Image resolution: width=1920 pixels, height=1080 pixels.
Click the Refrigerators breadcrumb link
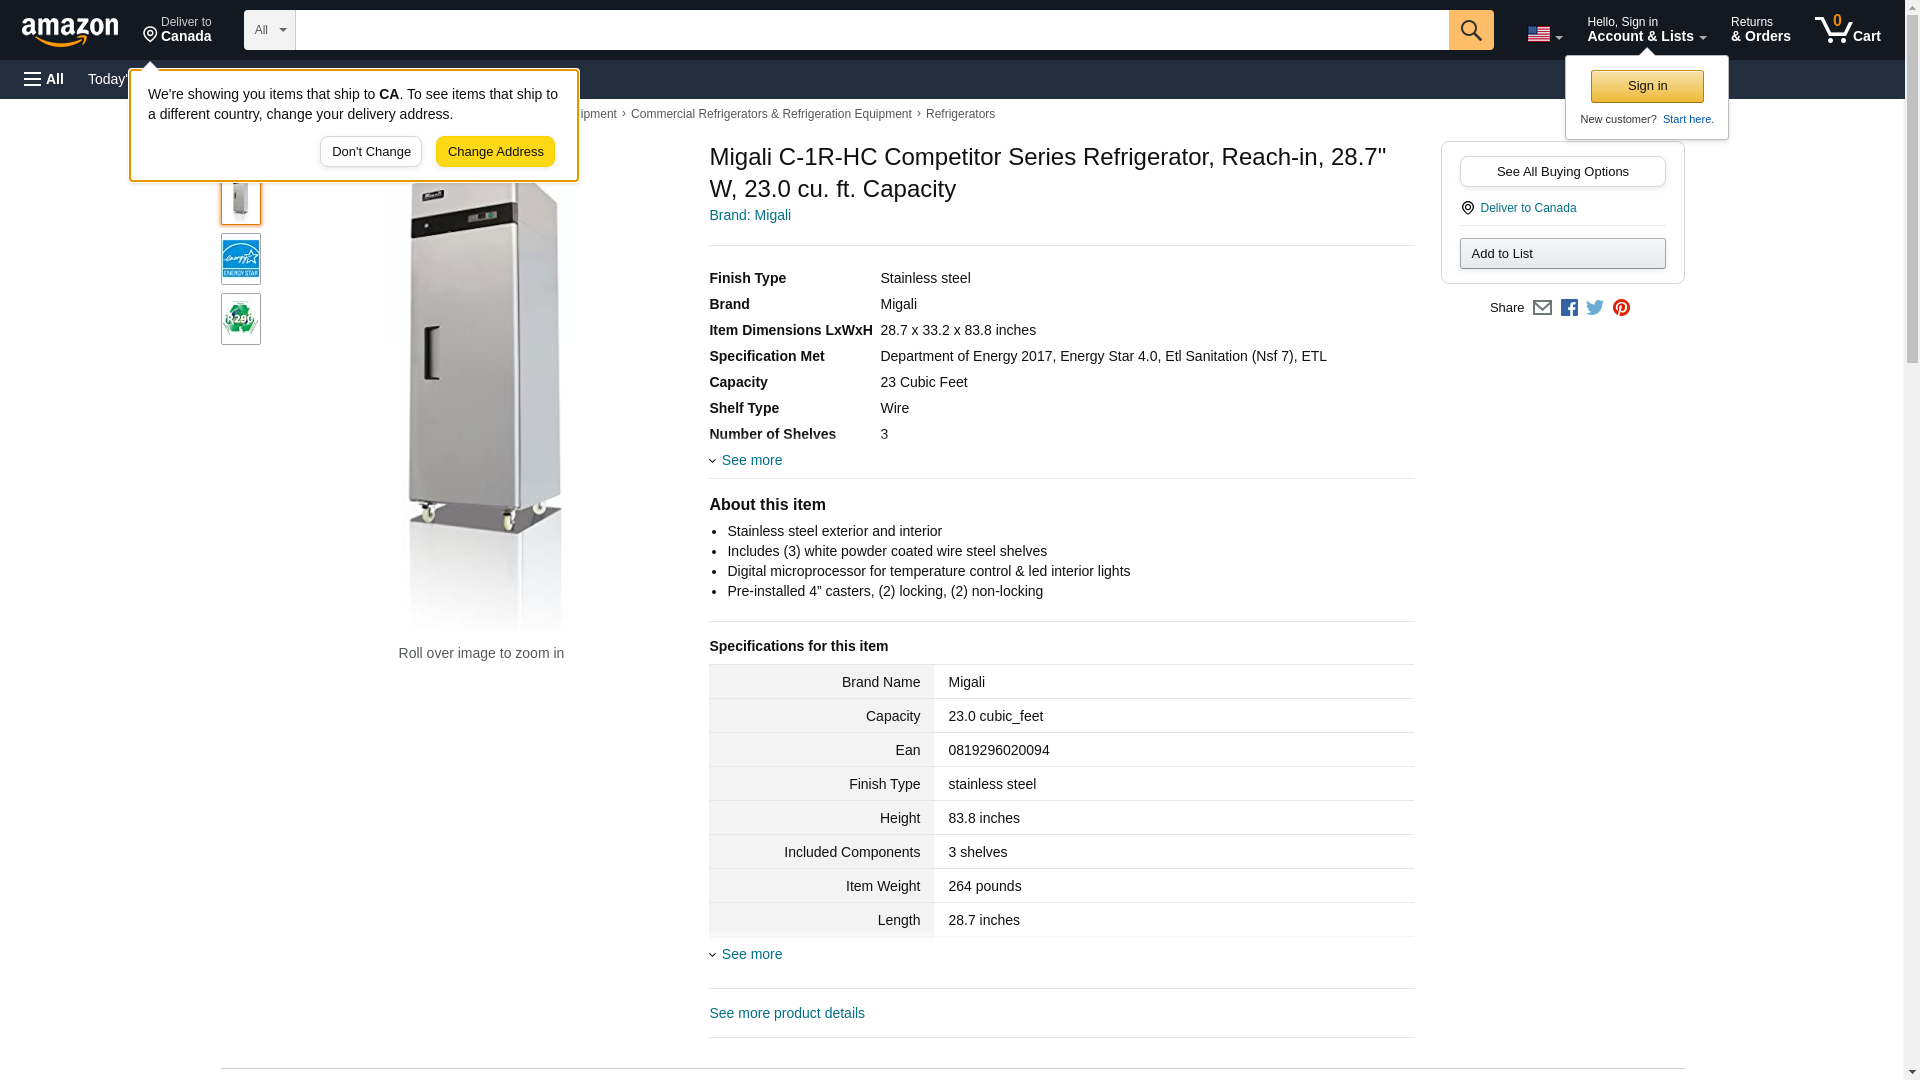point(959,114)
